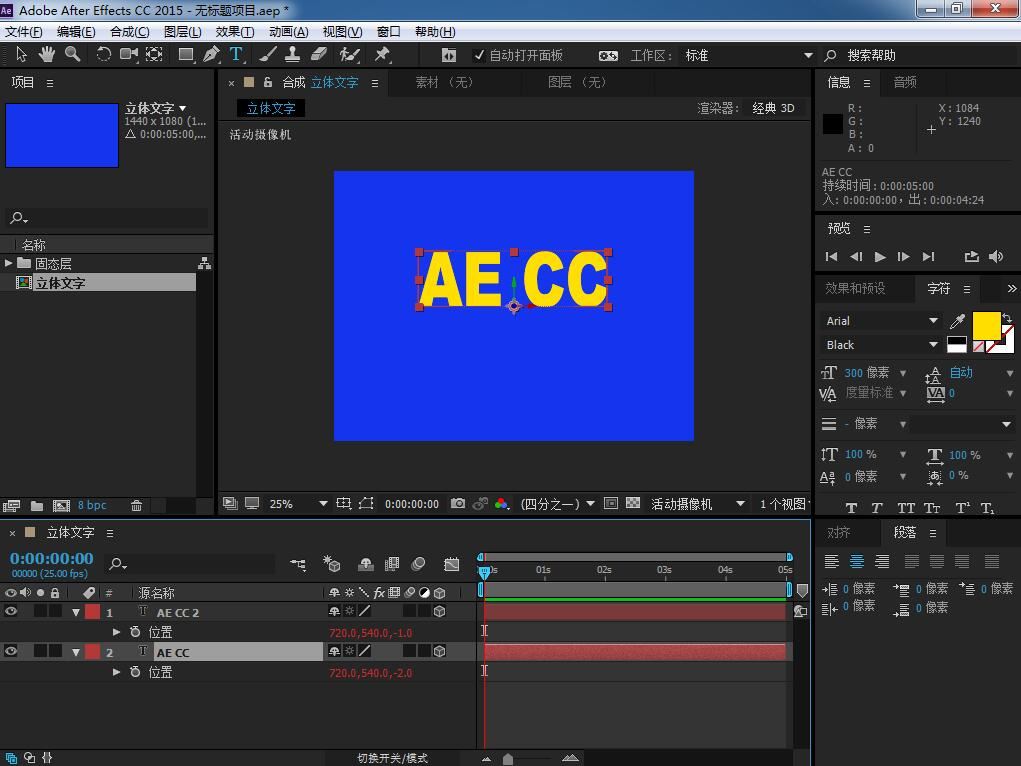The height and width of the screenshot is (766, 1021).
Task: Select the Puppet Pin tool
Action: pos(382,55)
